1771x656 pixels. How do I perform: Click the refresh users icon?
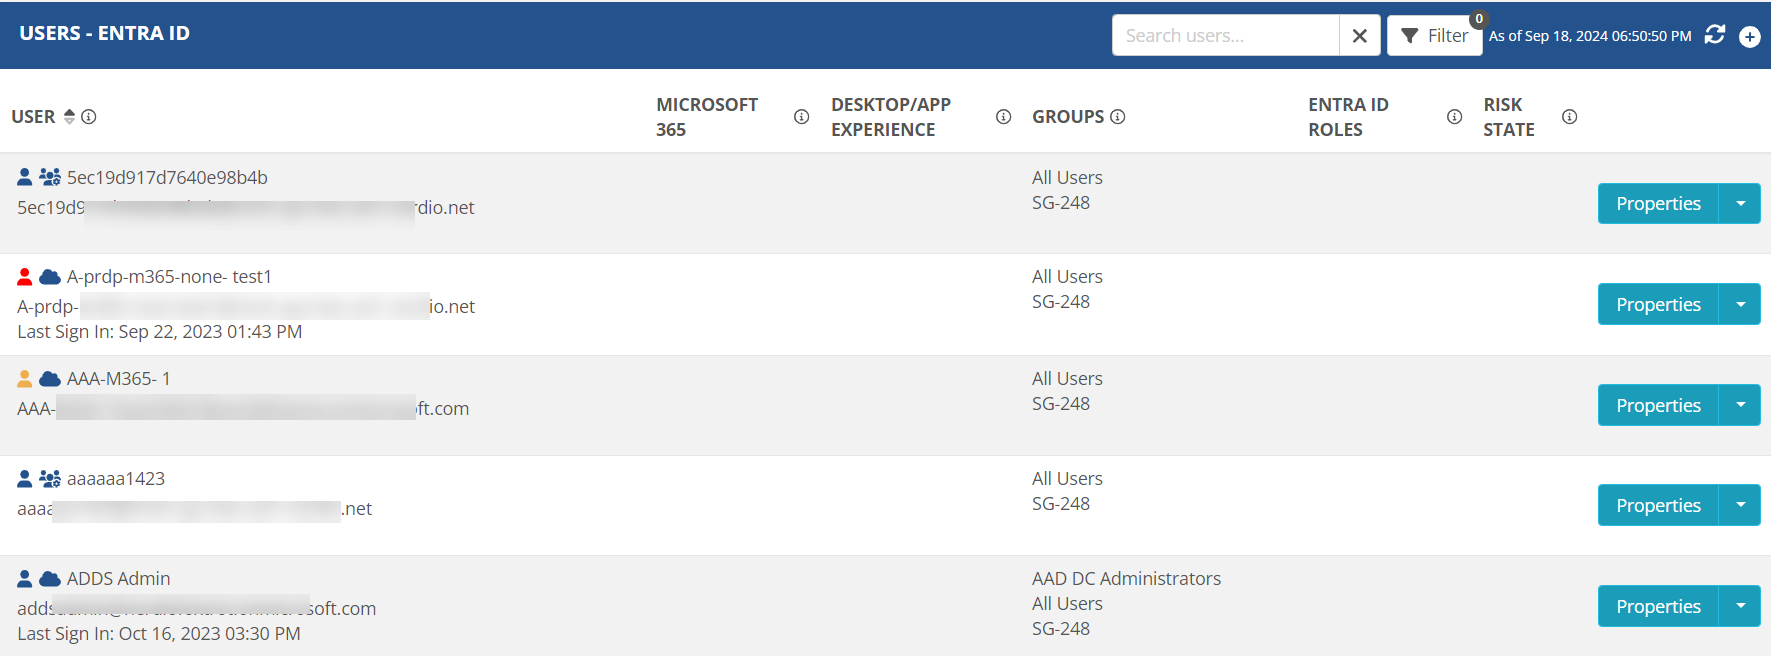click(1715, 35)
